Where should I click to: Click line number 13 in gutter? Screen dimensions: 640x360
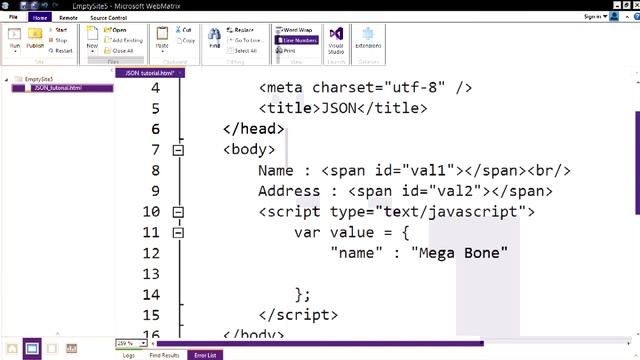tap(151, 274)
